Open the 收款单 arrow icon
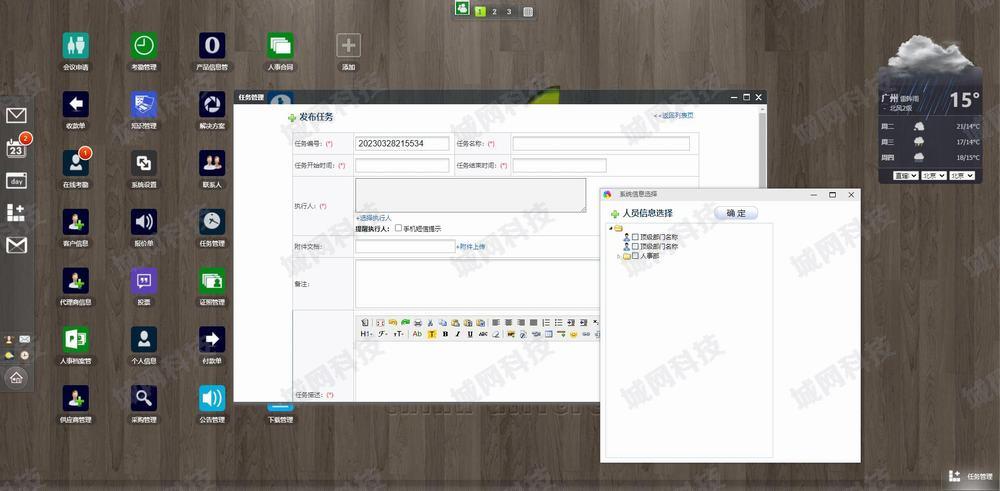Screen dimensions: 1000x491 click(75, 105)
